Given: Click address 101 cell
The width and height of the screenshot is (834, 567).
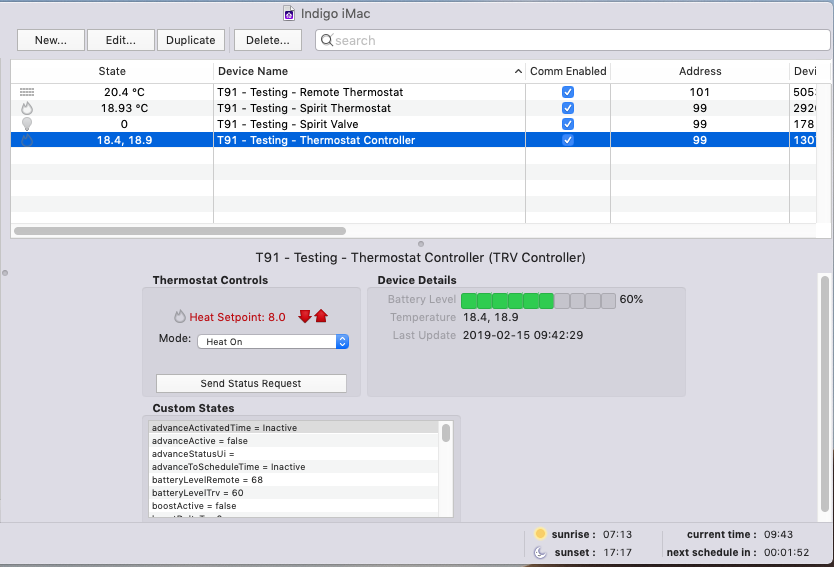Looking at the screenshot, I should 699,92.
